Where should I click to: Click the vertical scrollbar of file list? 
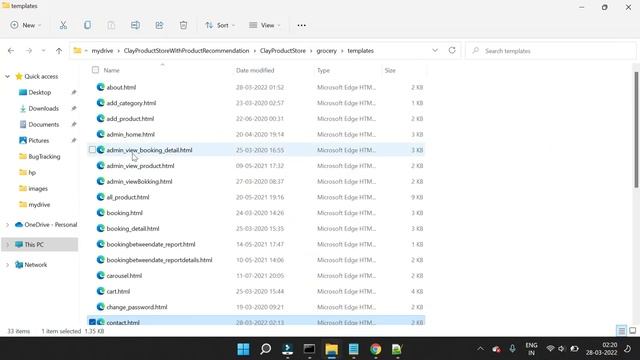[x=636, y=130]
